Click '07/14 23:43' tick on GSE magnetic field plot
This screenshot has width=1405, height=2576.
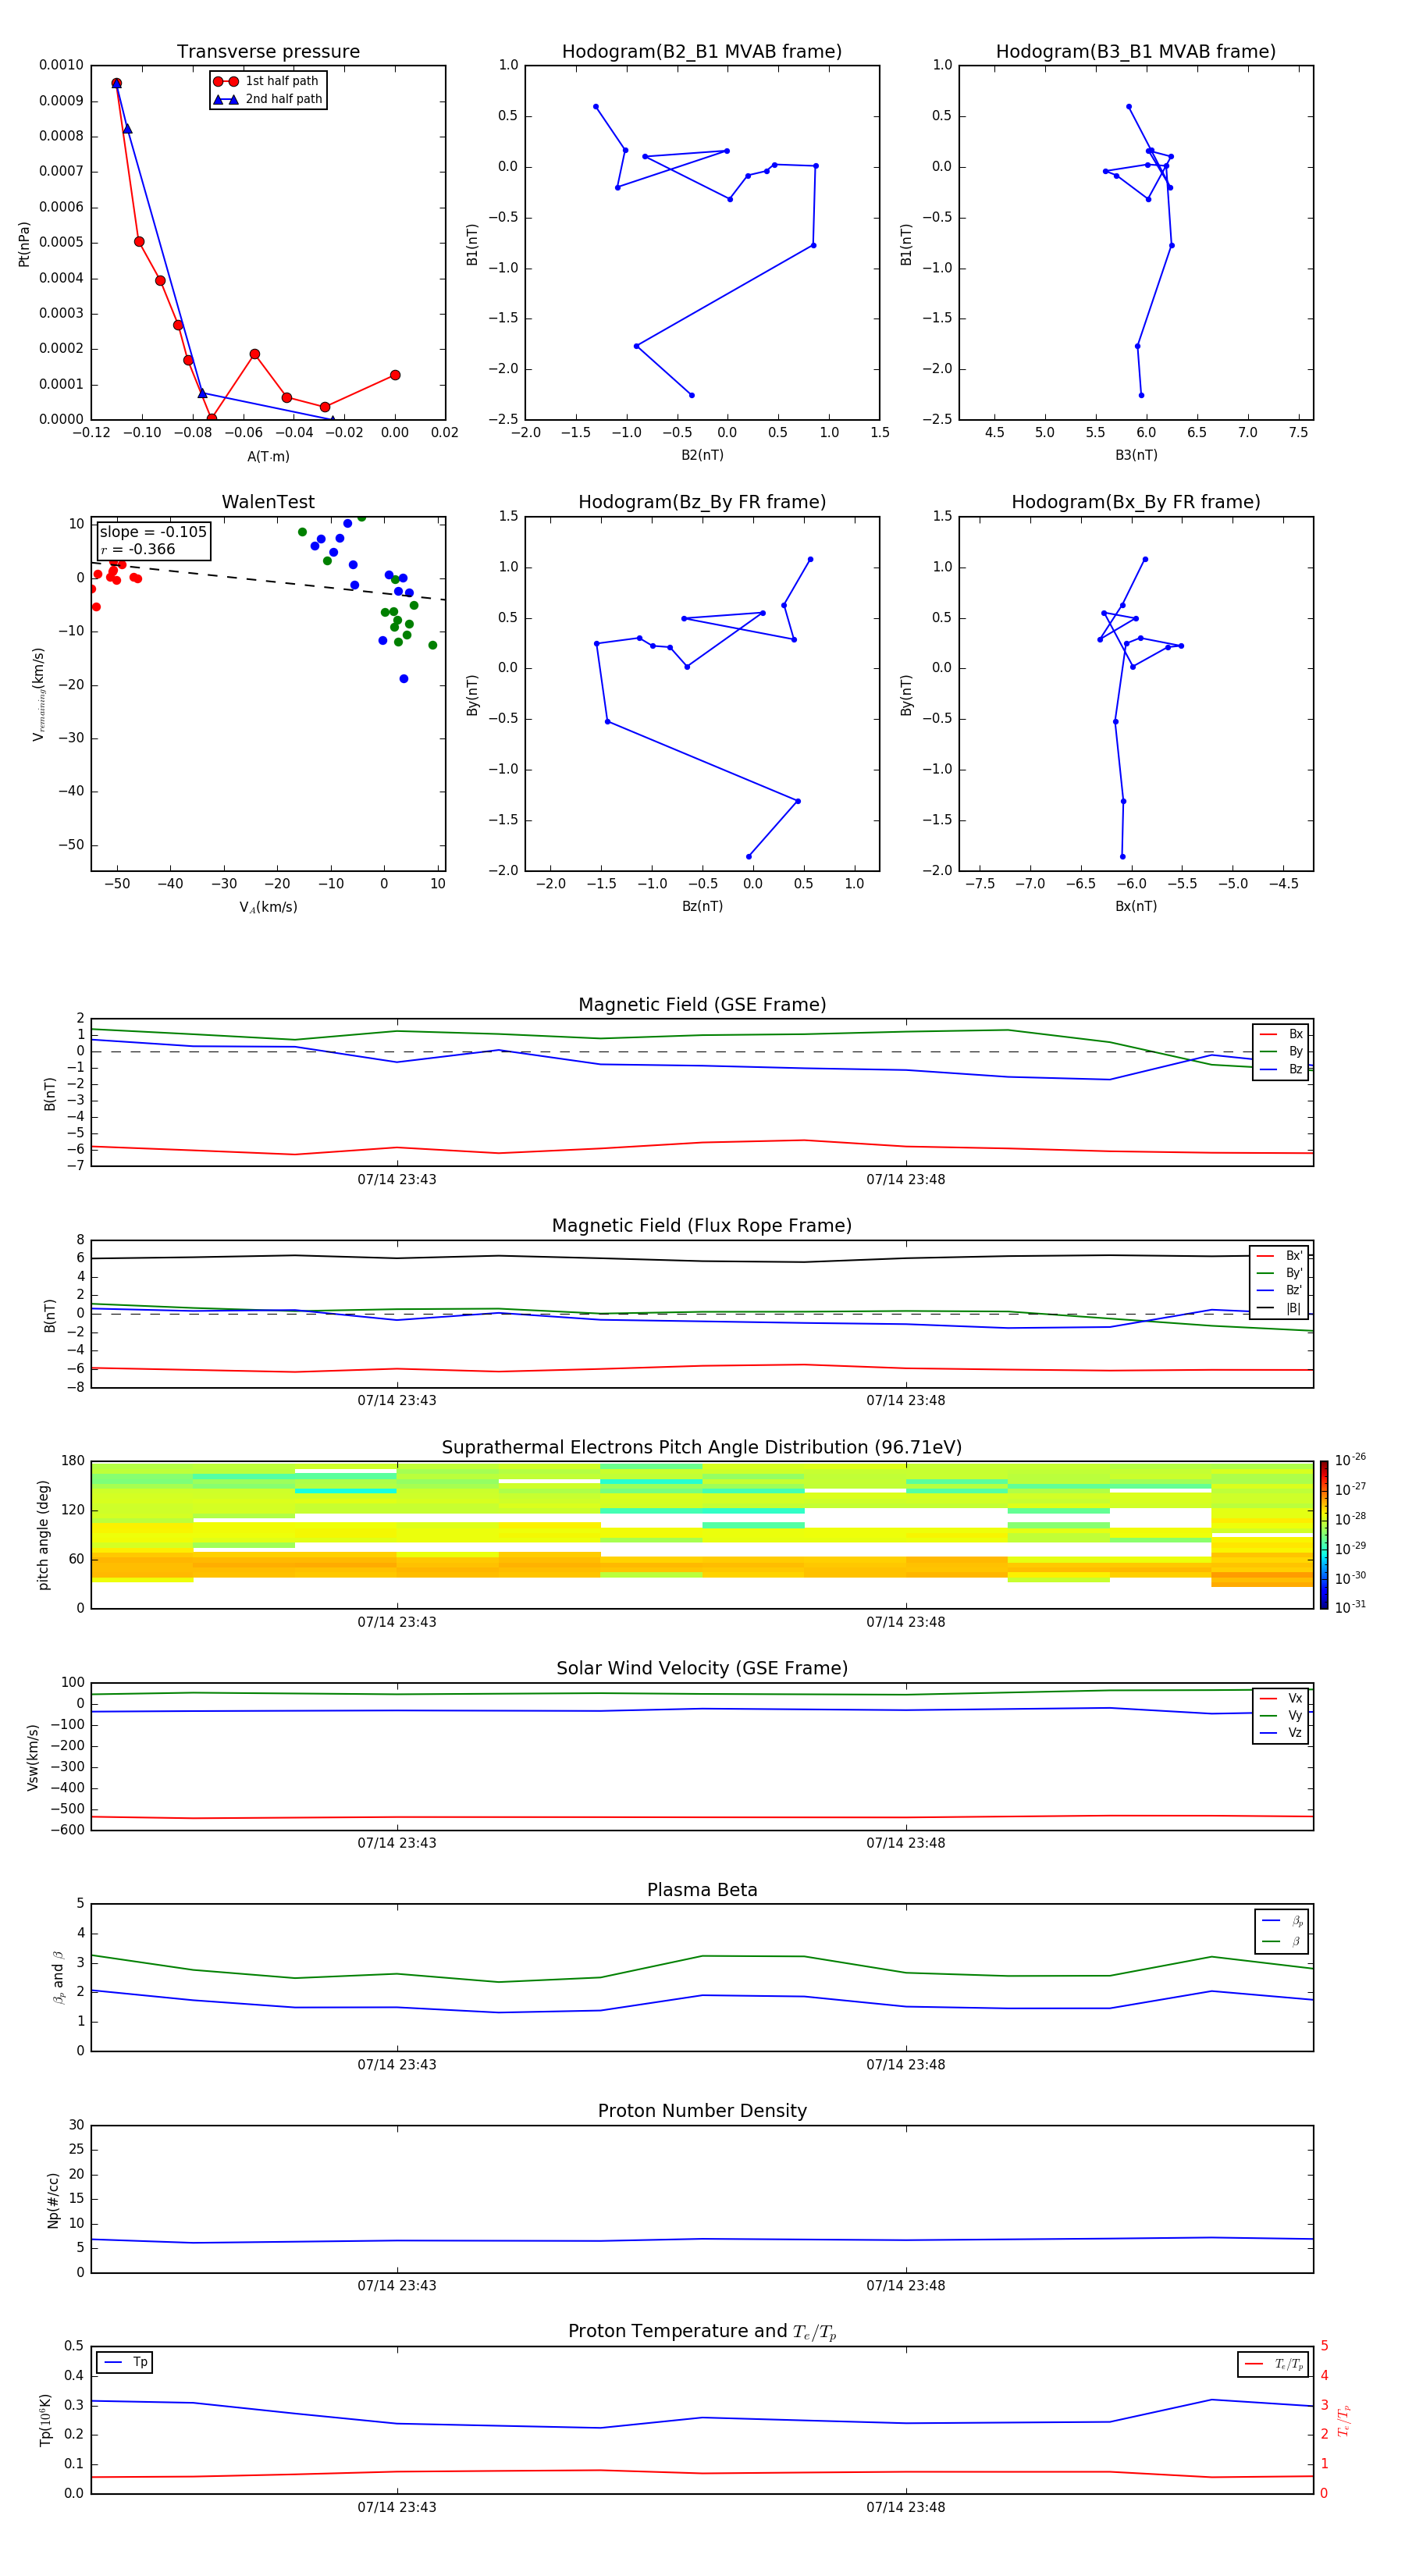click(397, 1180)
